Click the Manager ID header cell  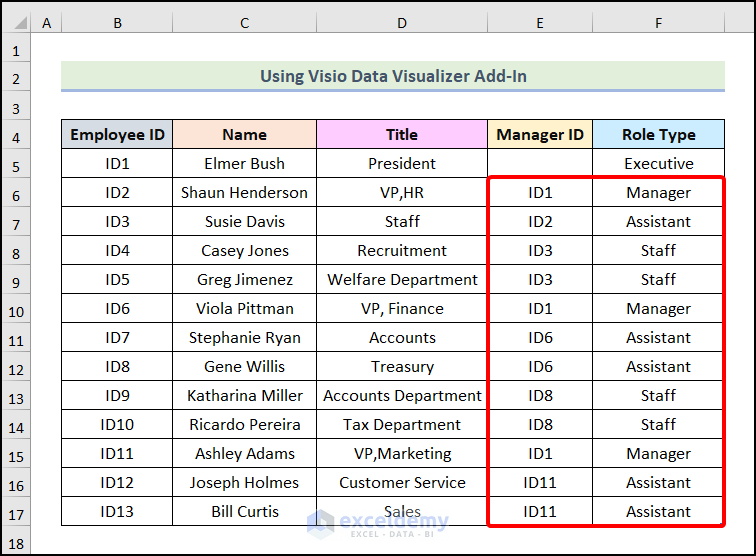point(540,134)
